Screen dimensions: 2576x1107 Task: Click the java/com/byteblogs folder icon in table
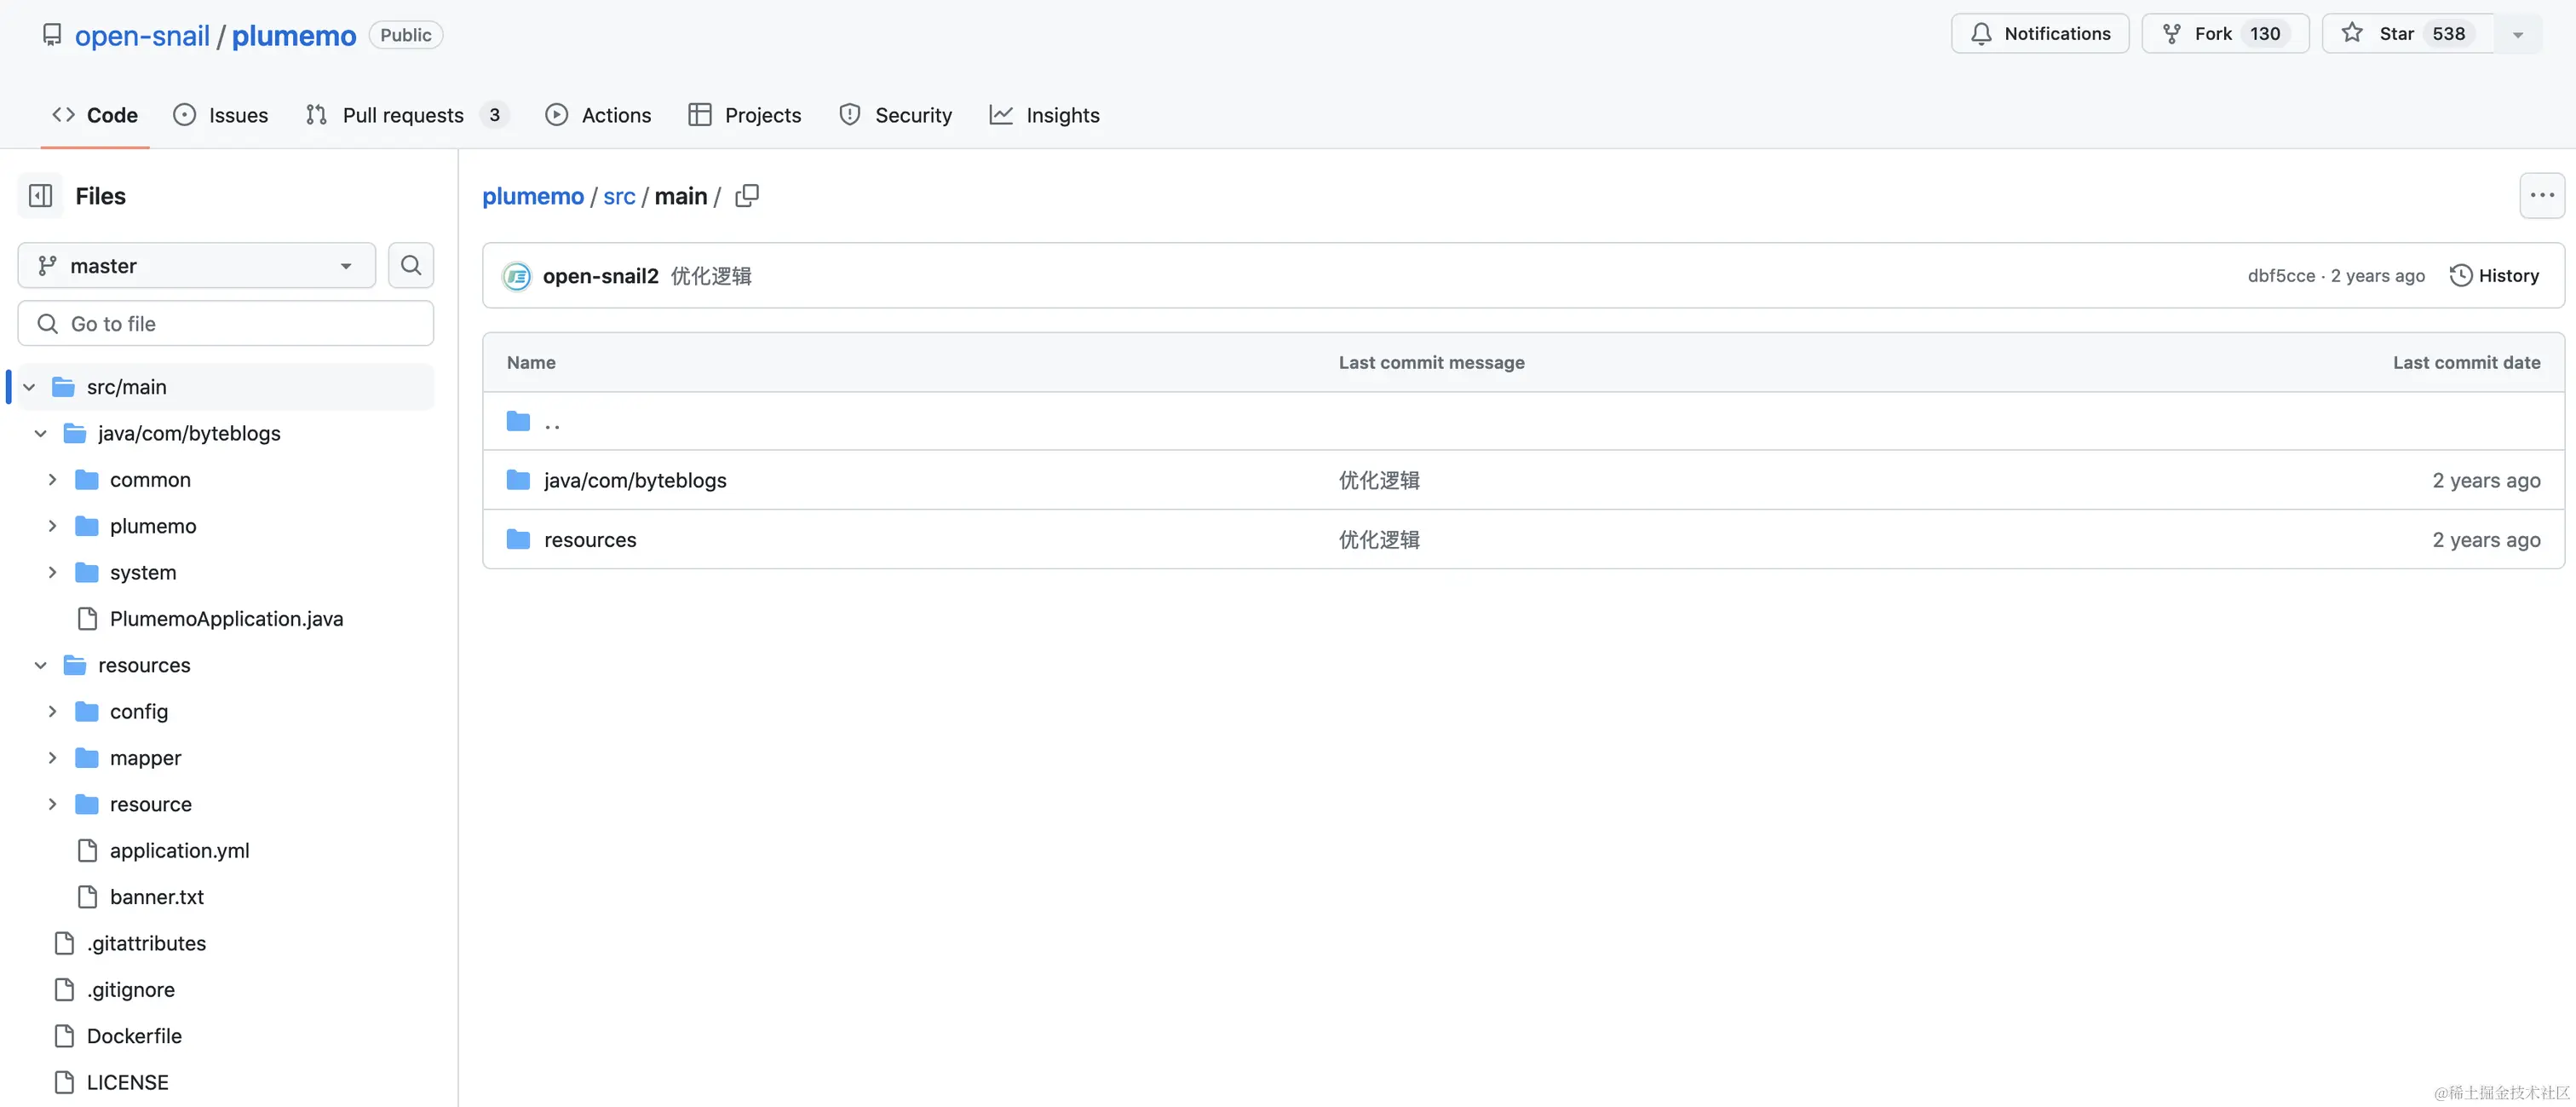pyautogui.click(x=518, y=480)
